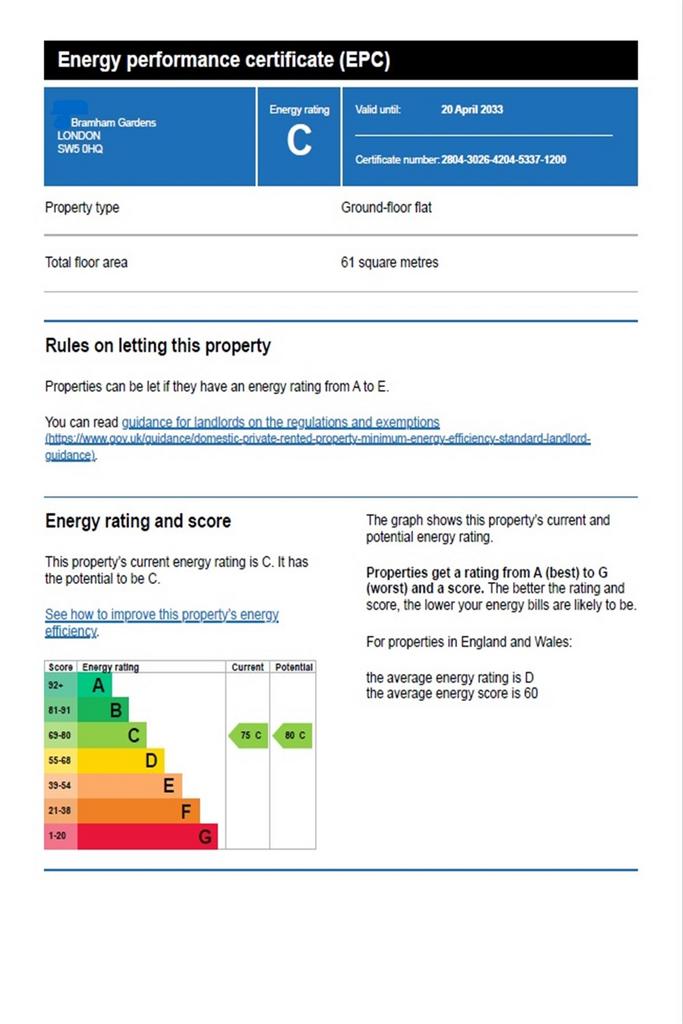Open the guidance for landlords link
Screen dimensions: 683x1024
point(280,422)
